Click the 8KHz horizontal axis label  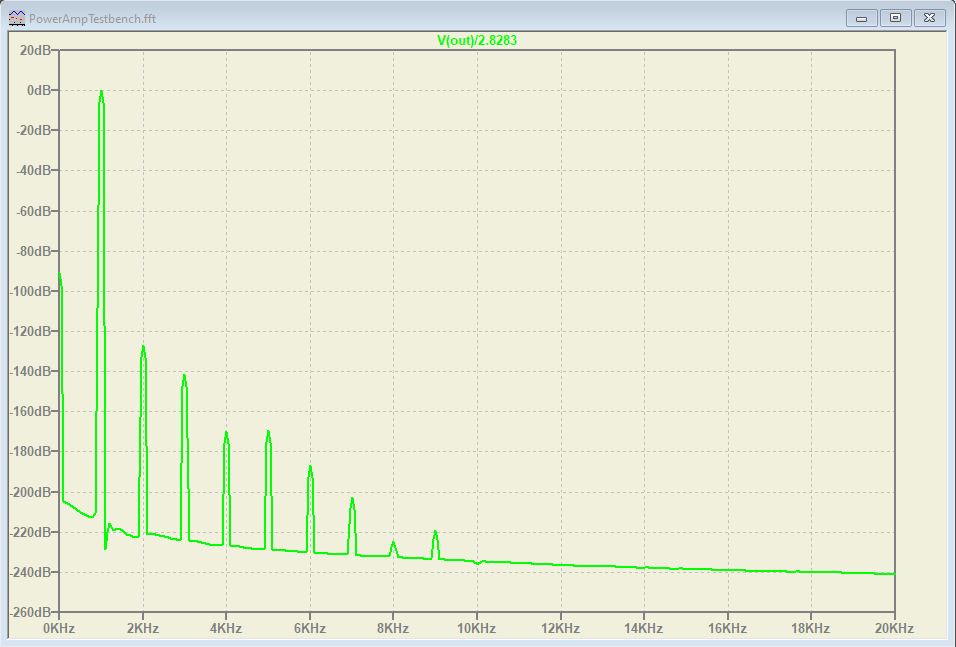click(393, 628)
